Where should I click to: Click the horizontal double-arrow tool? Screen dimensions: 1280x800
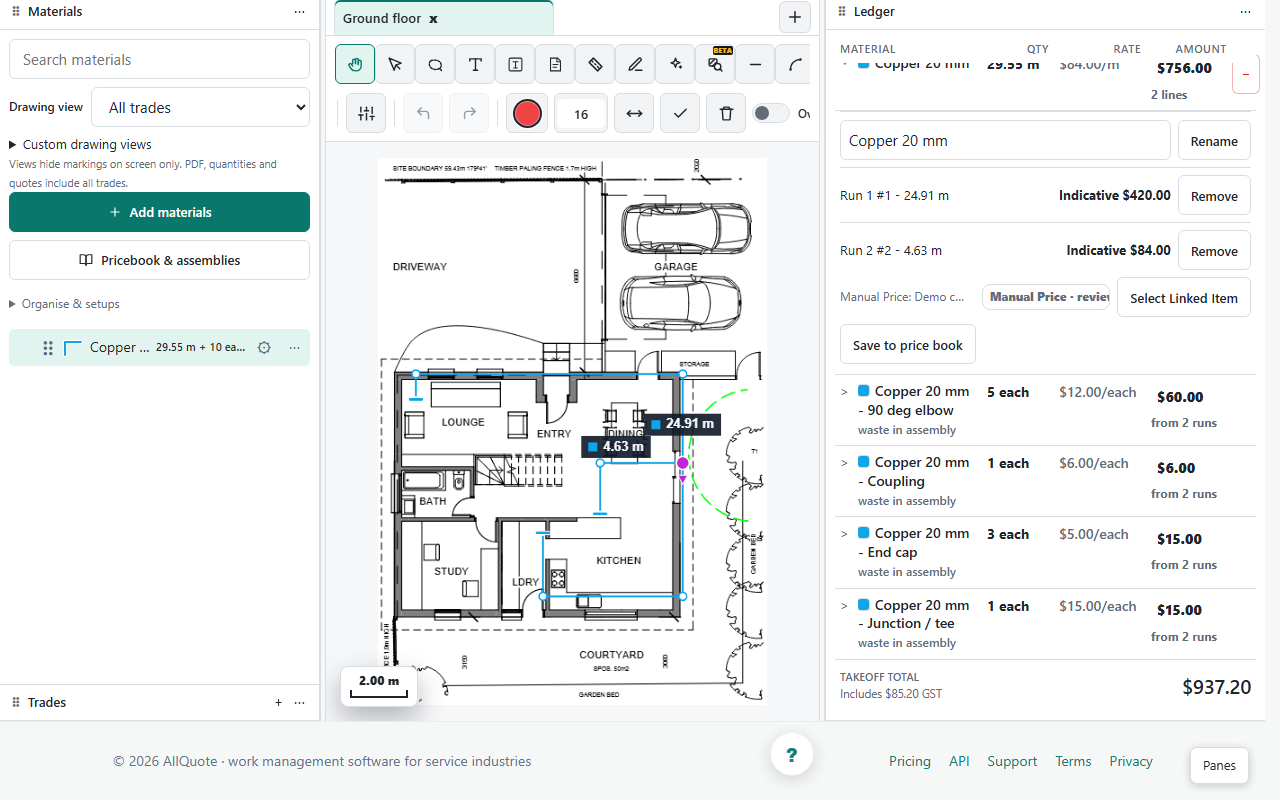pyautogui.click(x=634, y=113)
